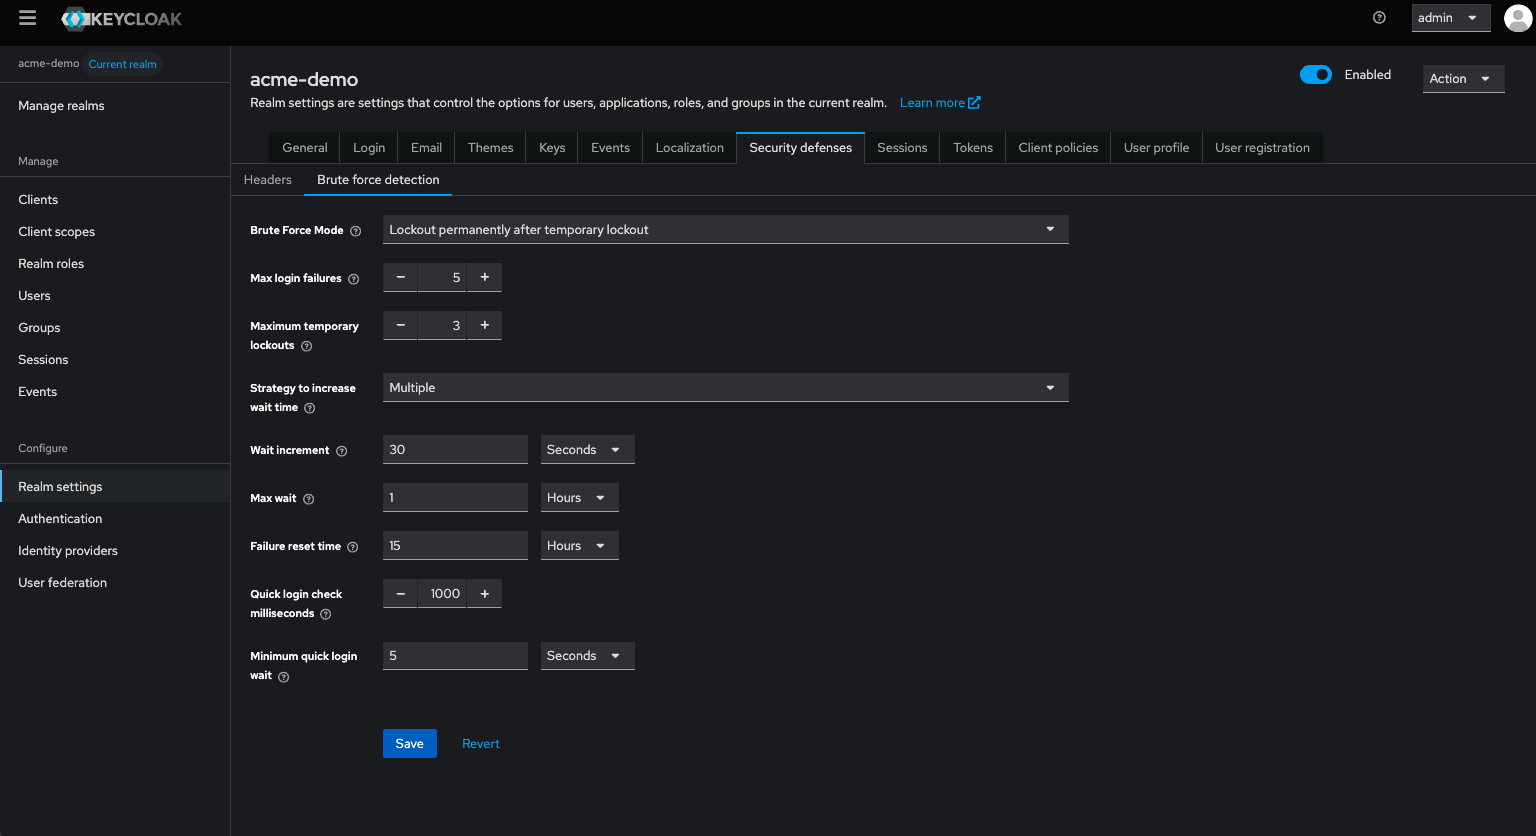Open the Tokens tab

click(973, 147)
